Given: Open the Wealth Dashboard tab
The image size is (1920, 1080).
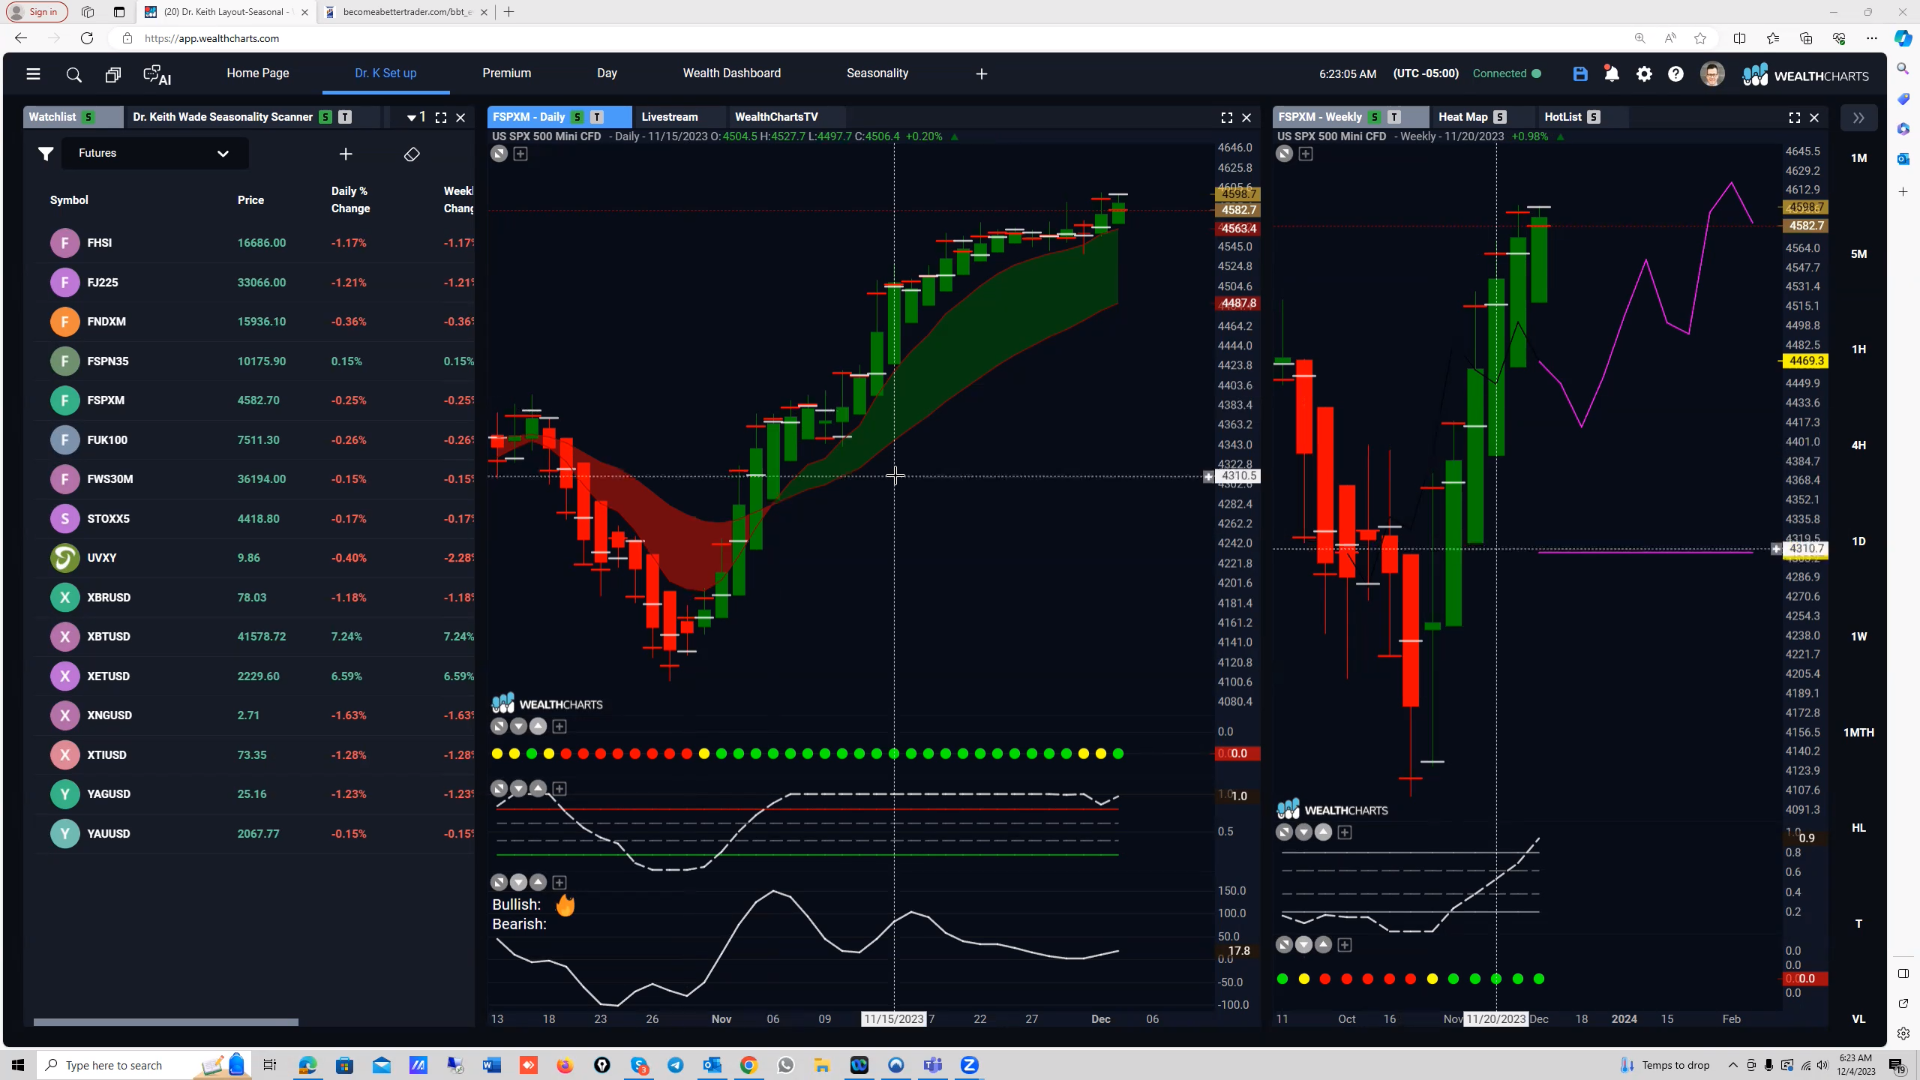Looking at the screenshot, I should (x=732, y=74).
